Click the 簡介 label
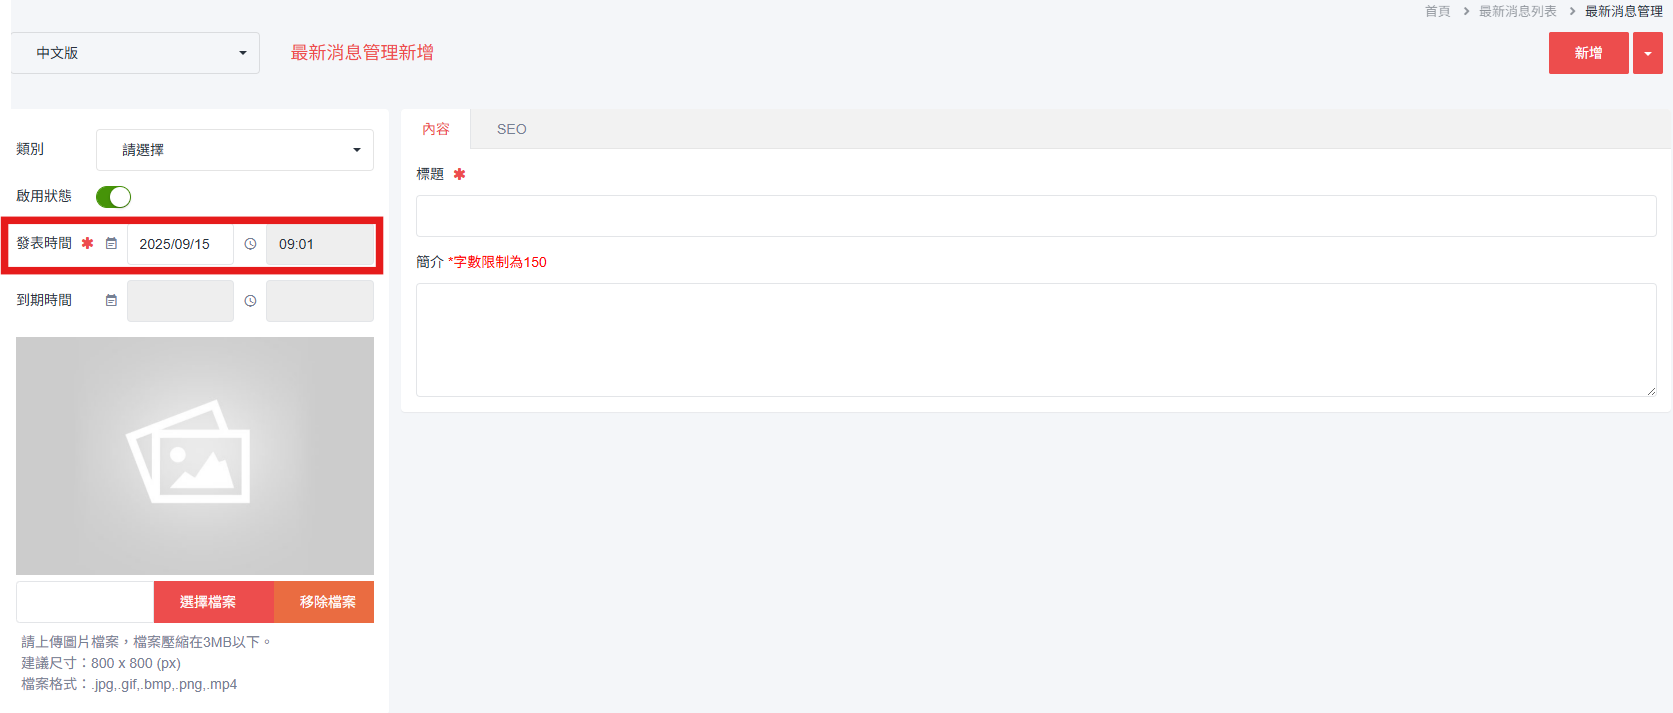This screenshot has height=713, width=1673. click(430, 262)
